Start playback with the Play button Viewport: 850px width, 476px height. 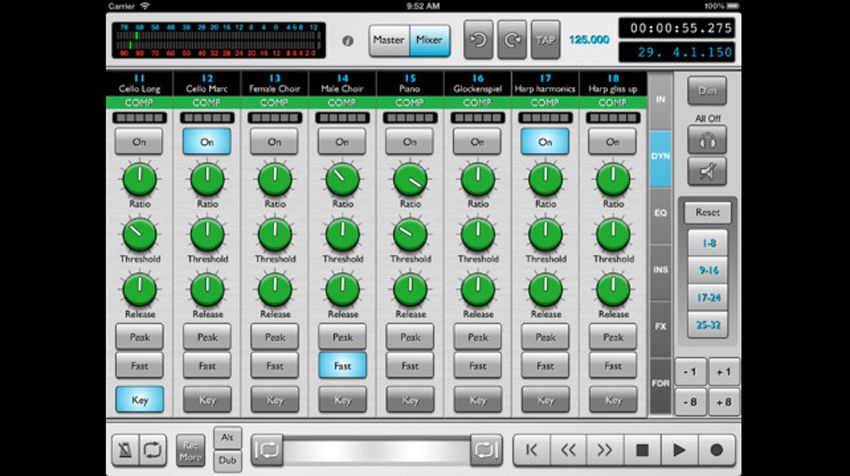click(x=679, y=450)
